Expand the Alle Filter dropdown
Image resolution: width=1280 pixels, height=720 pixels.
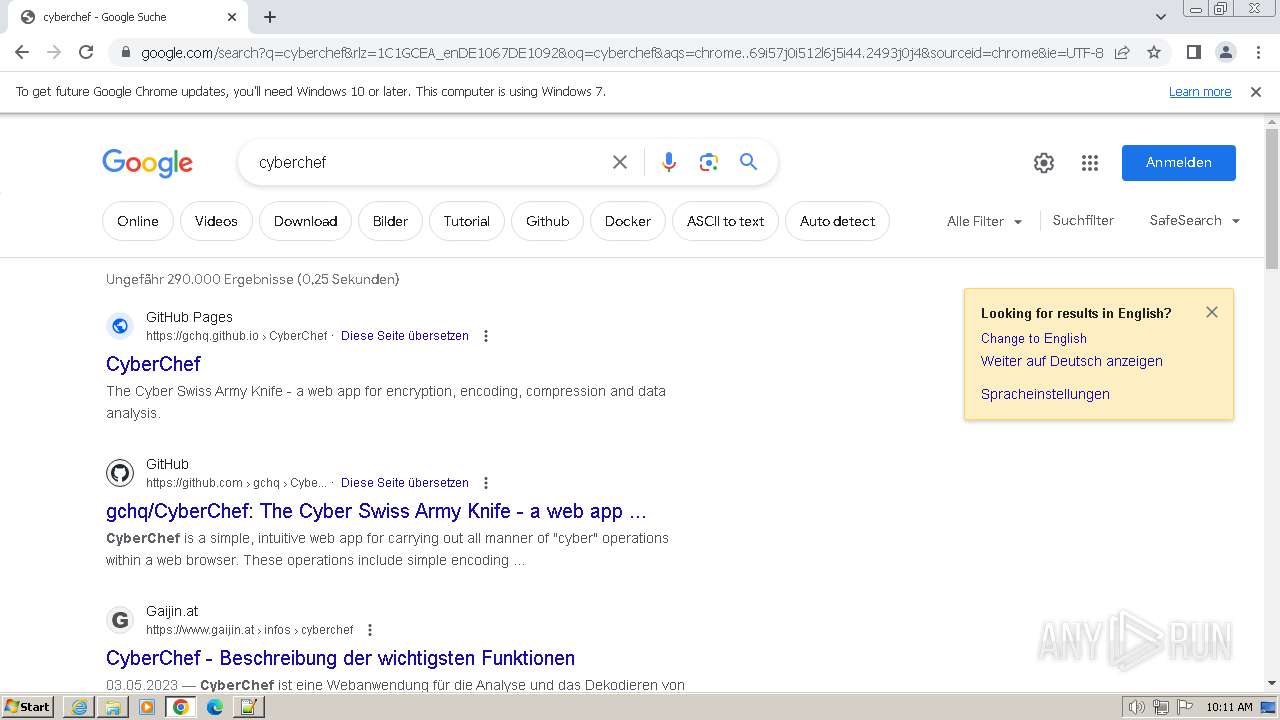[985, 221]
